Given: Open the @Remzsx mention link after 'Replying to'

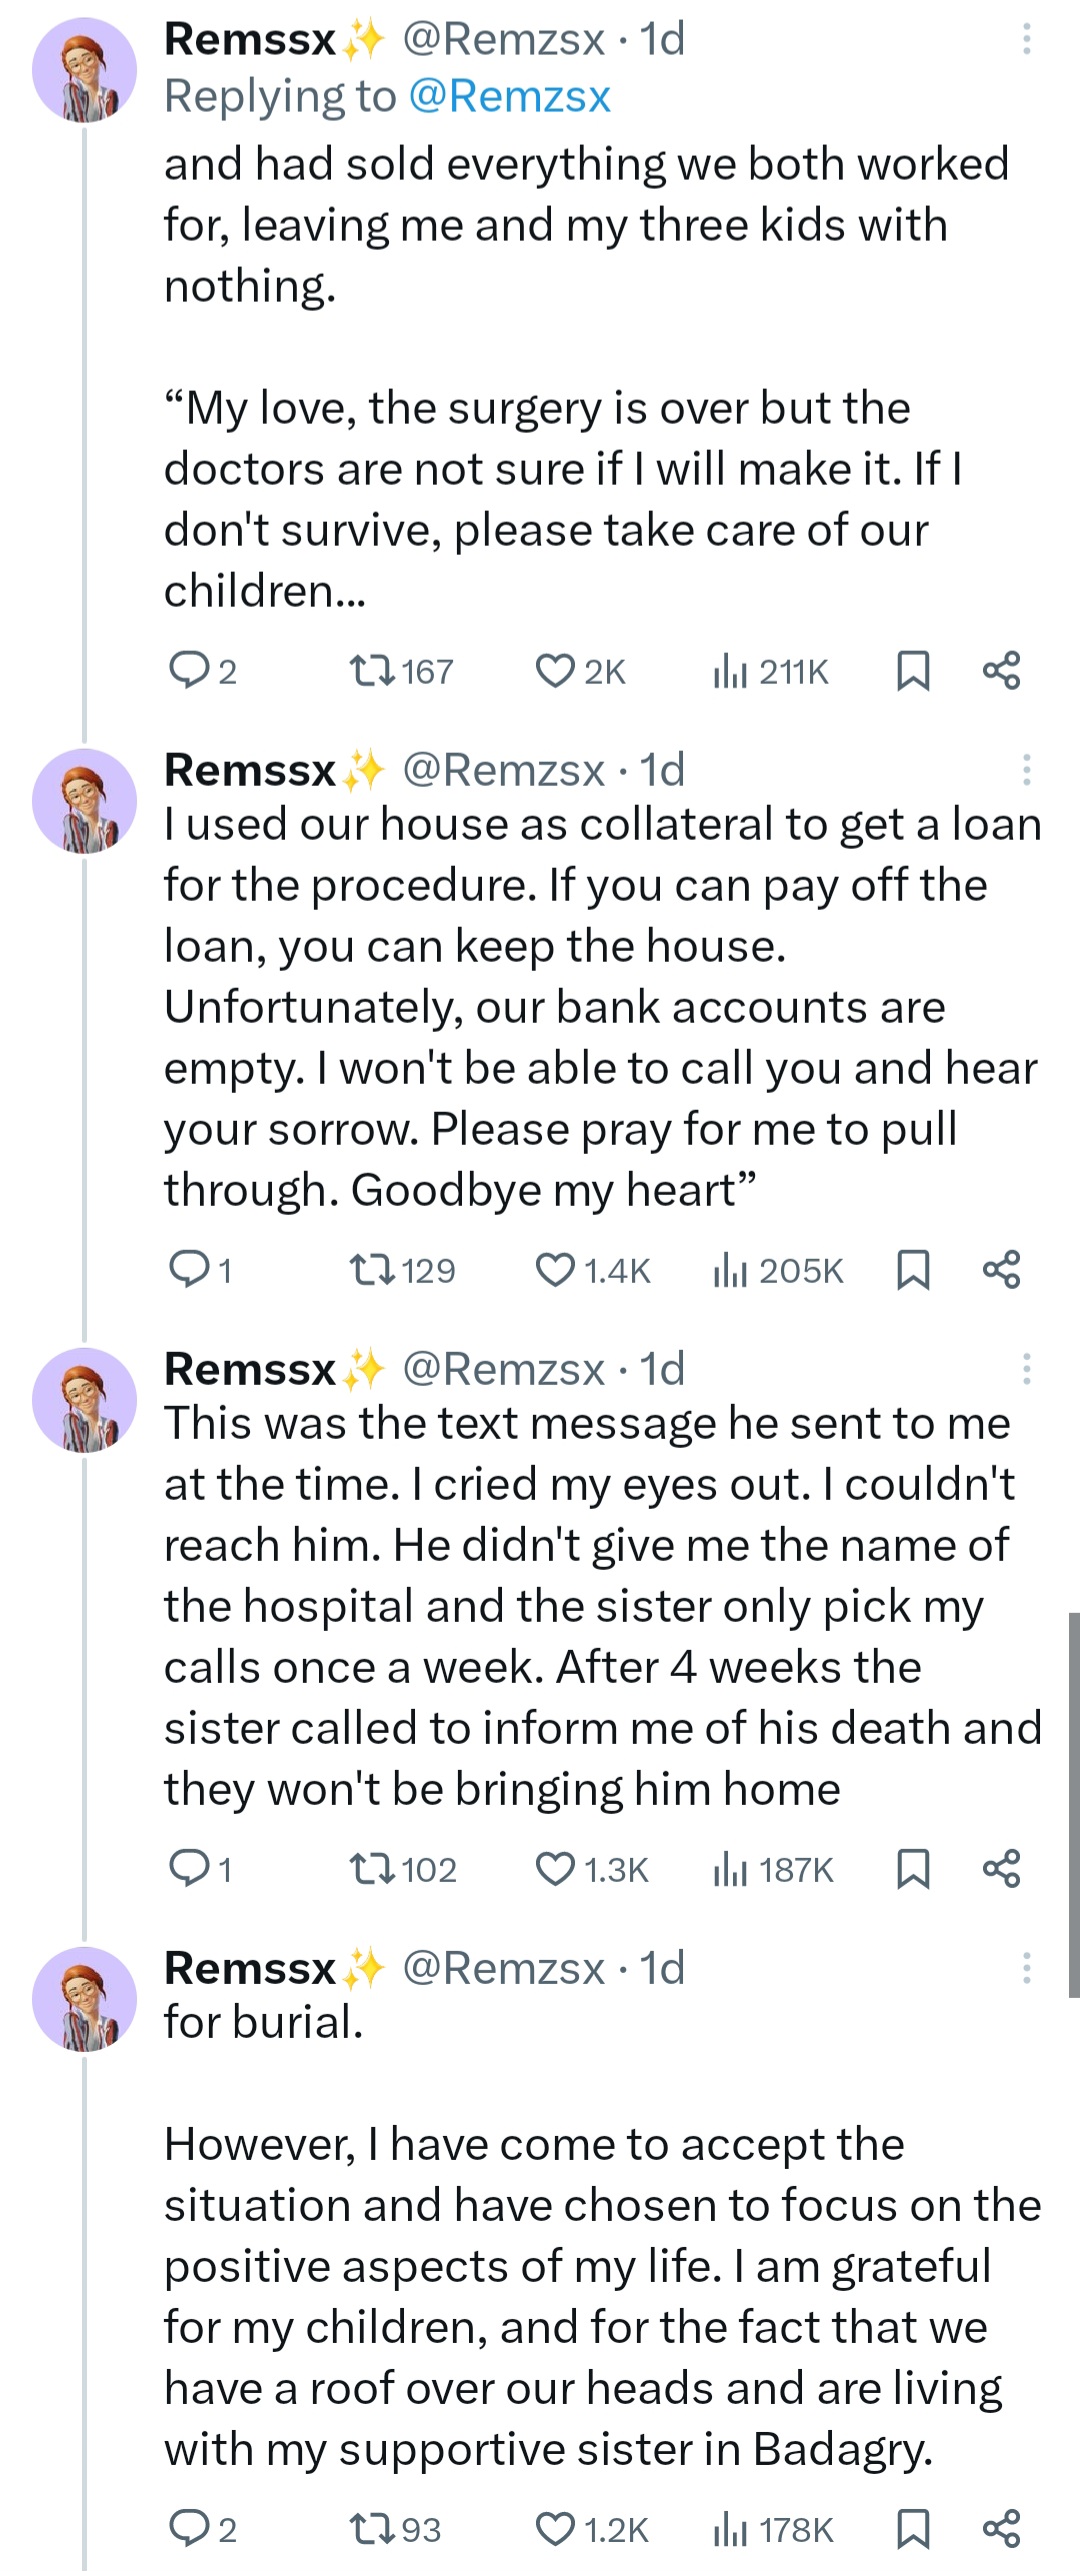Looking at the screenshot, I should point(509,97).
